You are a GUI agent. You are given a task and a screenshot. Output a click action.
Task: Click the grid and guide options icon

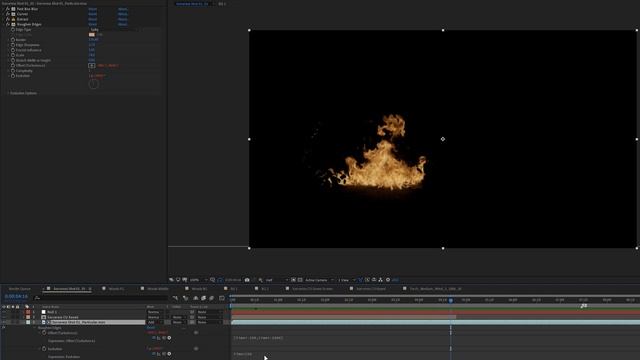(213, 280)
